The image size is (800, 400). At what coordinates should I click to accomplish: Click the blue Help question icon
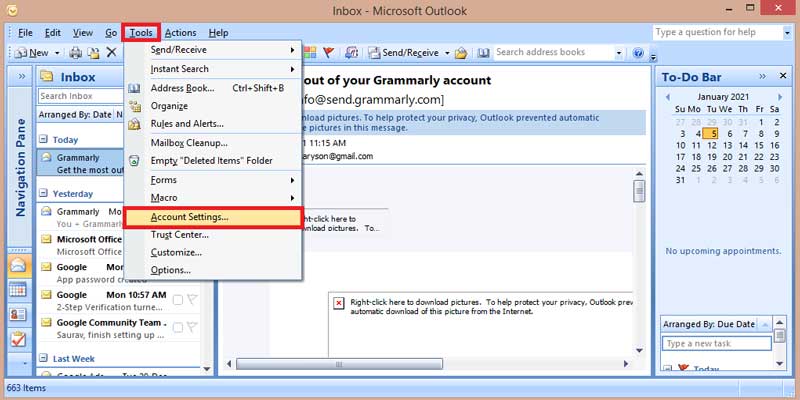(638, 52)
